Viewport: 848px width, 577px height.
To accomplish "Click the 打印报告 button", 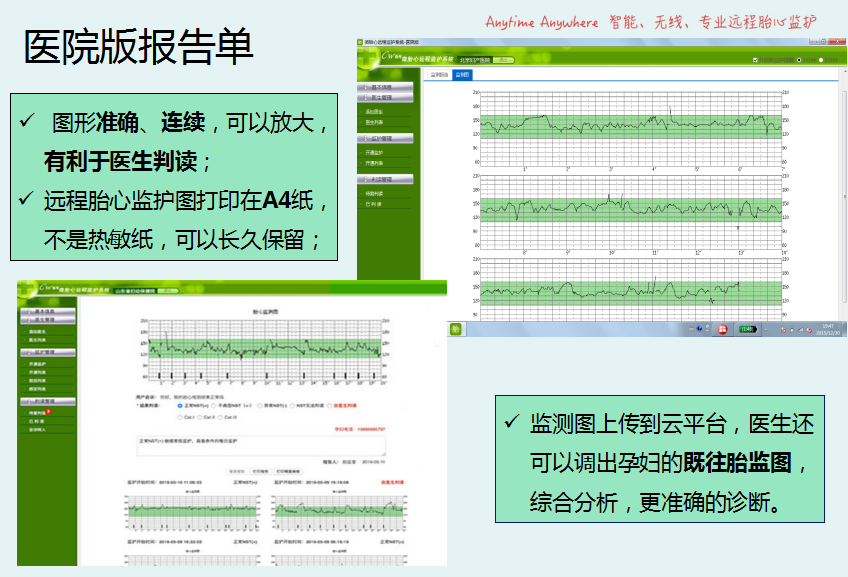I will [x=261, y=472].
